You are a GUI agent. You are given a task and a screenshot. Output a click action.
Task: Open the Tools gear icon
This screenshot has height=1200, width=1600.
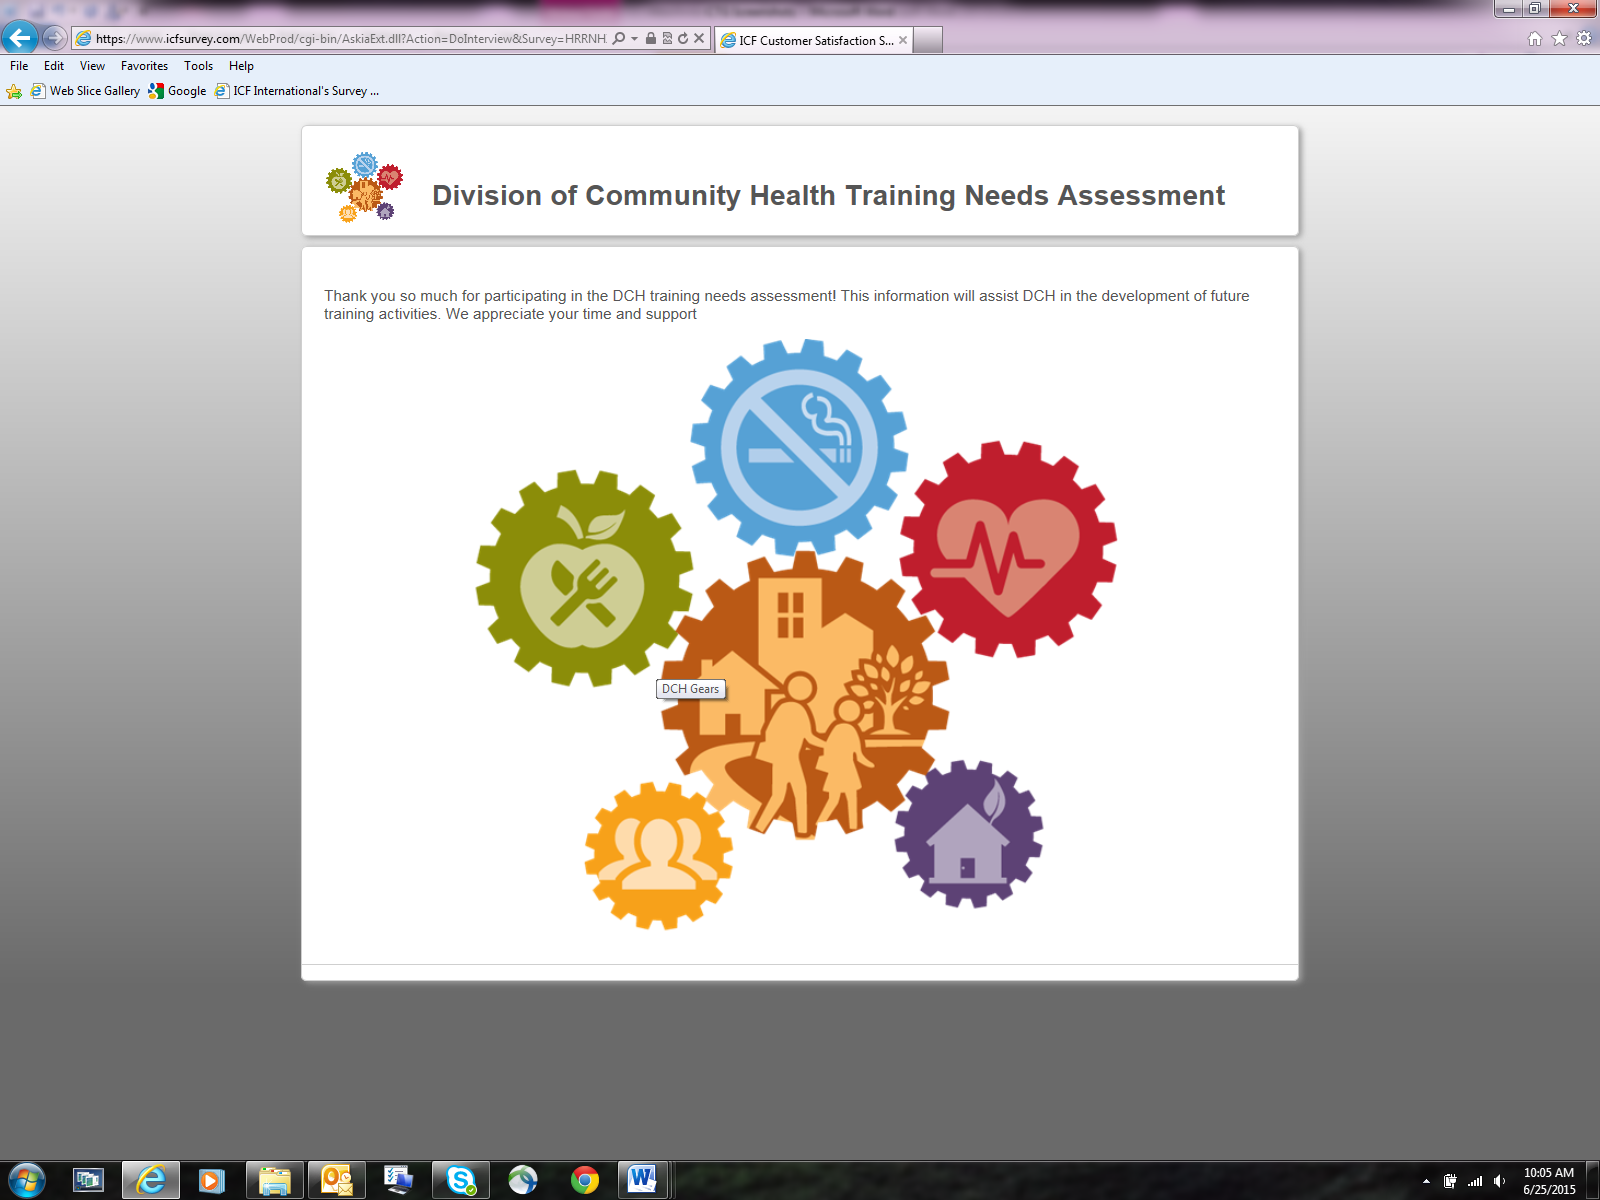pos(1584,39)
